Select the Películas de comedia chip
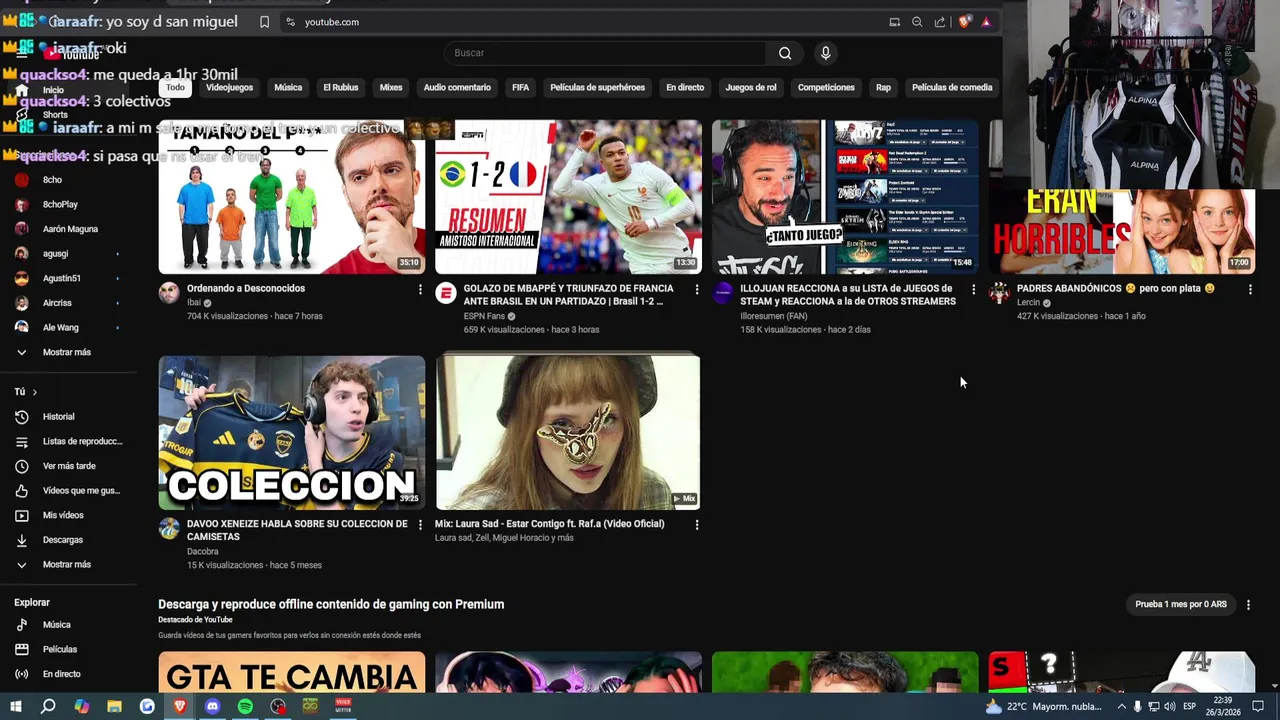1280x720 pixels. [x=952, y=87]
